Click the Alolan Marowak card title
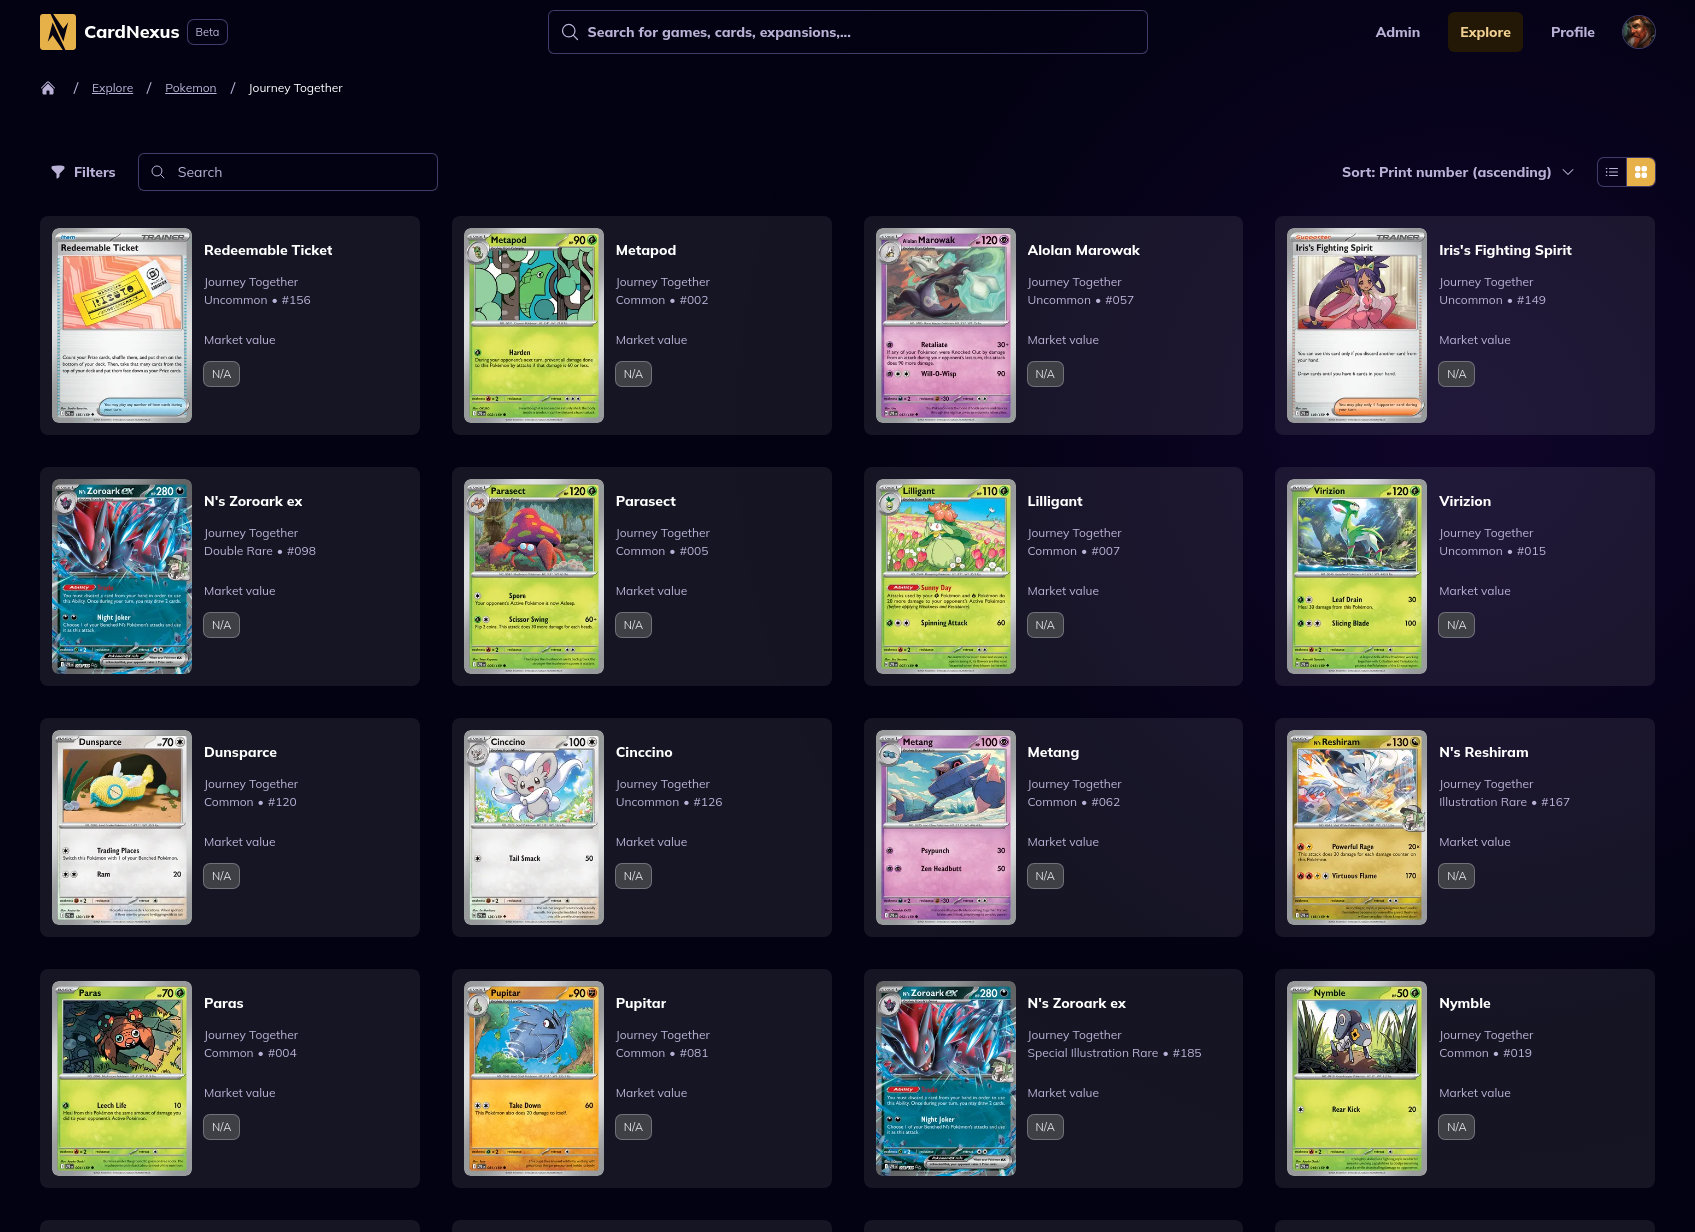 tap(1083, 250)
